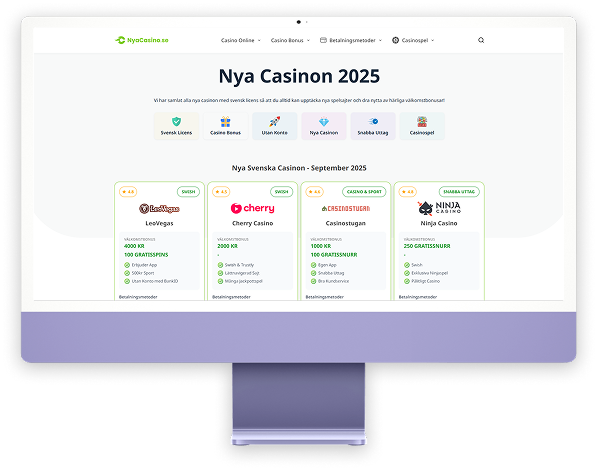597x470 pixels.
Task: Click the SWISH tag on Cherry Casino card
Action: 282,192
